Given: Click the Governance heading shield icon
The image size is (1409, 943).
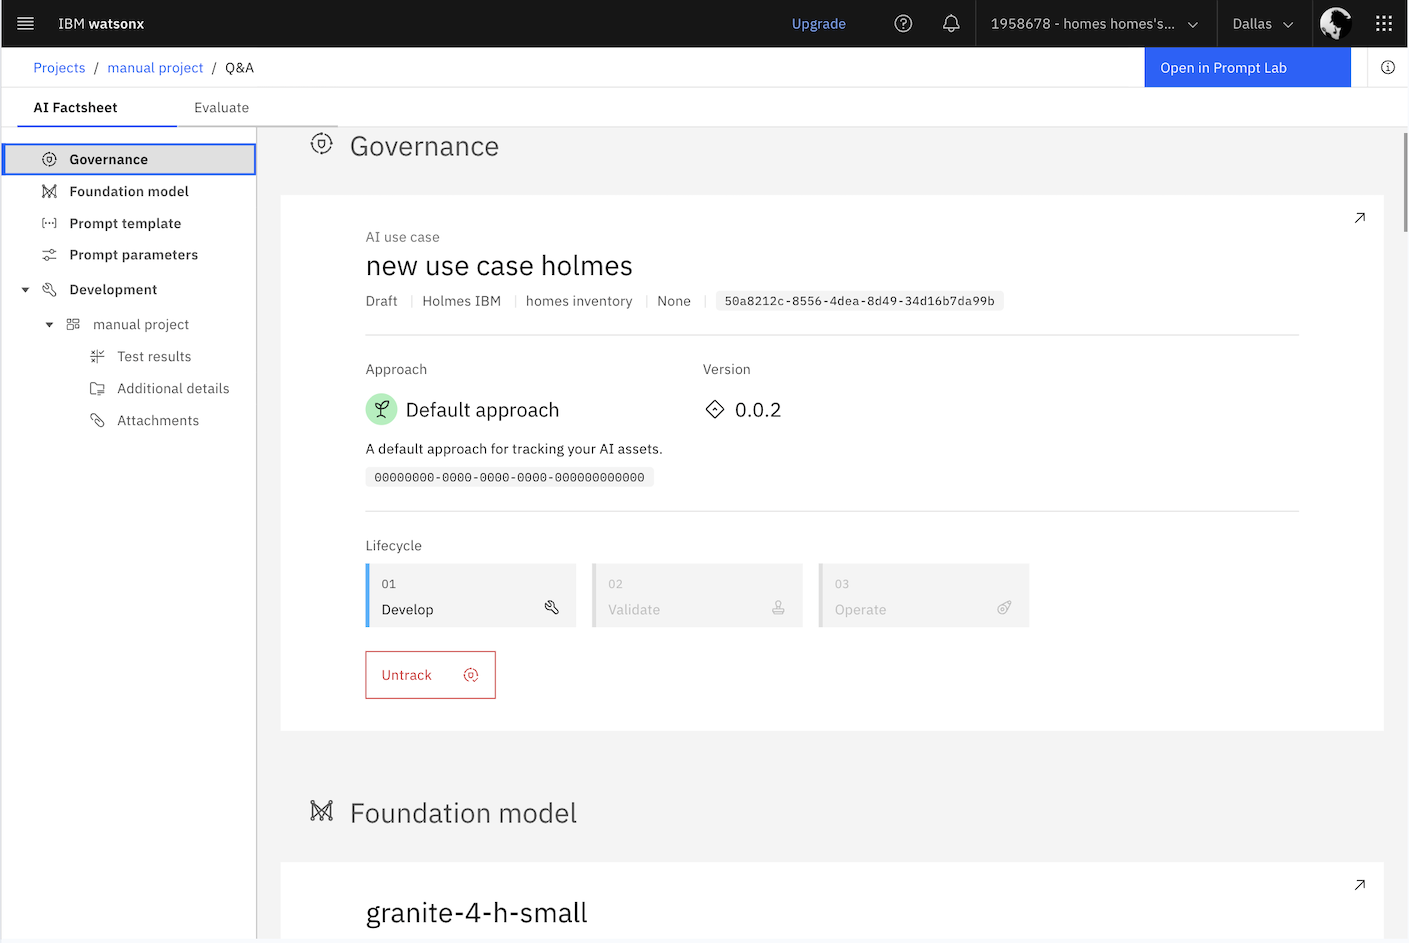Looking at the screenshot, I should coord(321,144).
